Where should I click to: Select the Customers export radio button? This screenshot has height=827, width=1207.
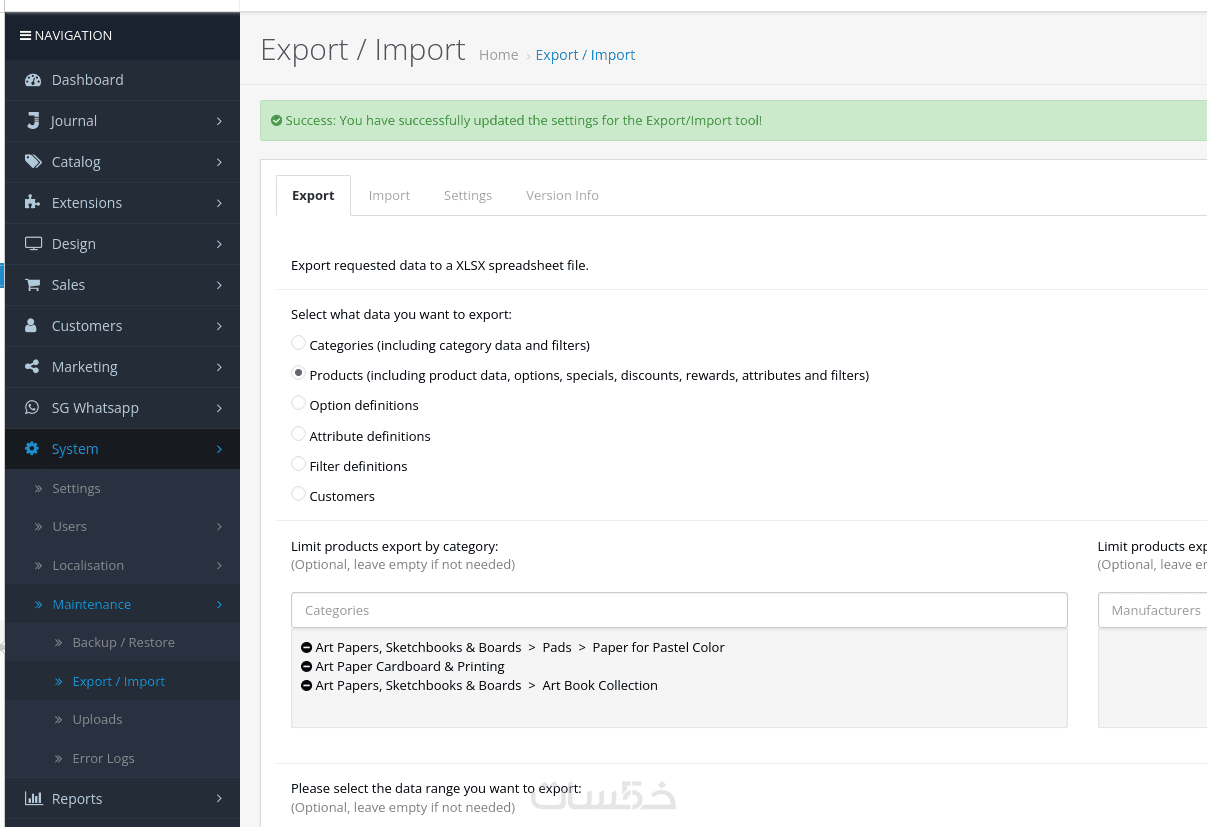pyautogui.click(x=298, y=494)
